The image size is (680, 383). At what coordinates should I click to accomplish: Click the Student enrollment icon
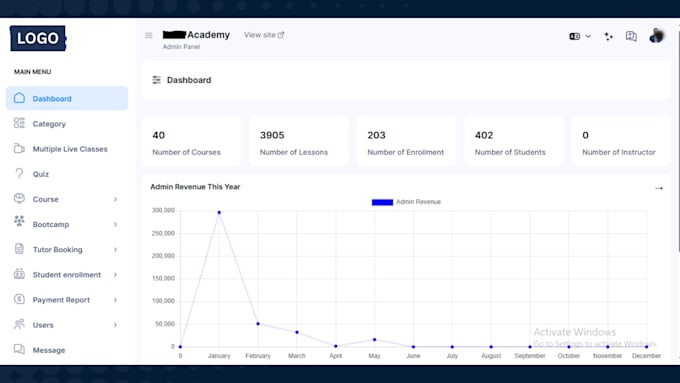point(19,274)
